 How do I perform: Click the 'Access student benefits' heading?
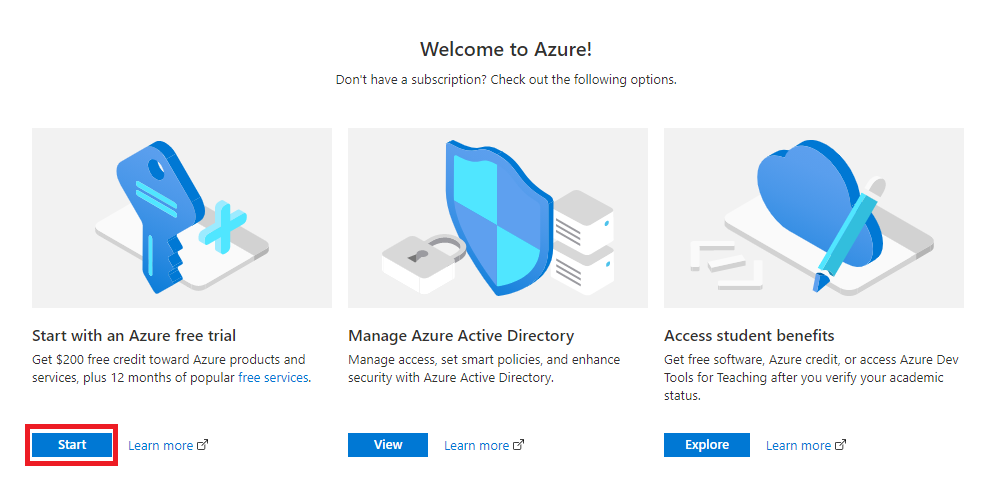point(749,335)
